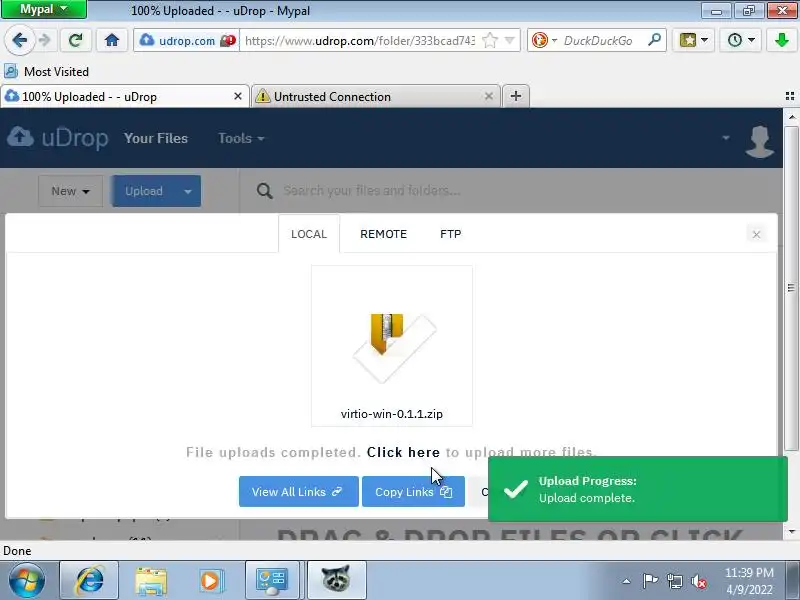
Task: Open the bookmarks menu toolbar button
Action: click(x=693, y=40)
